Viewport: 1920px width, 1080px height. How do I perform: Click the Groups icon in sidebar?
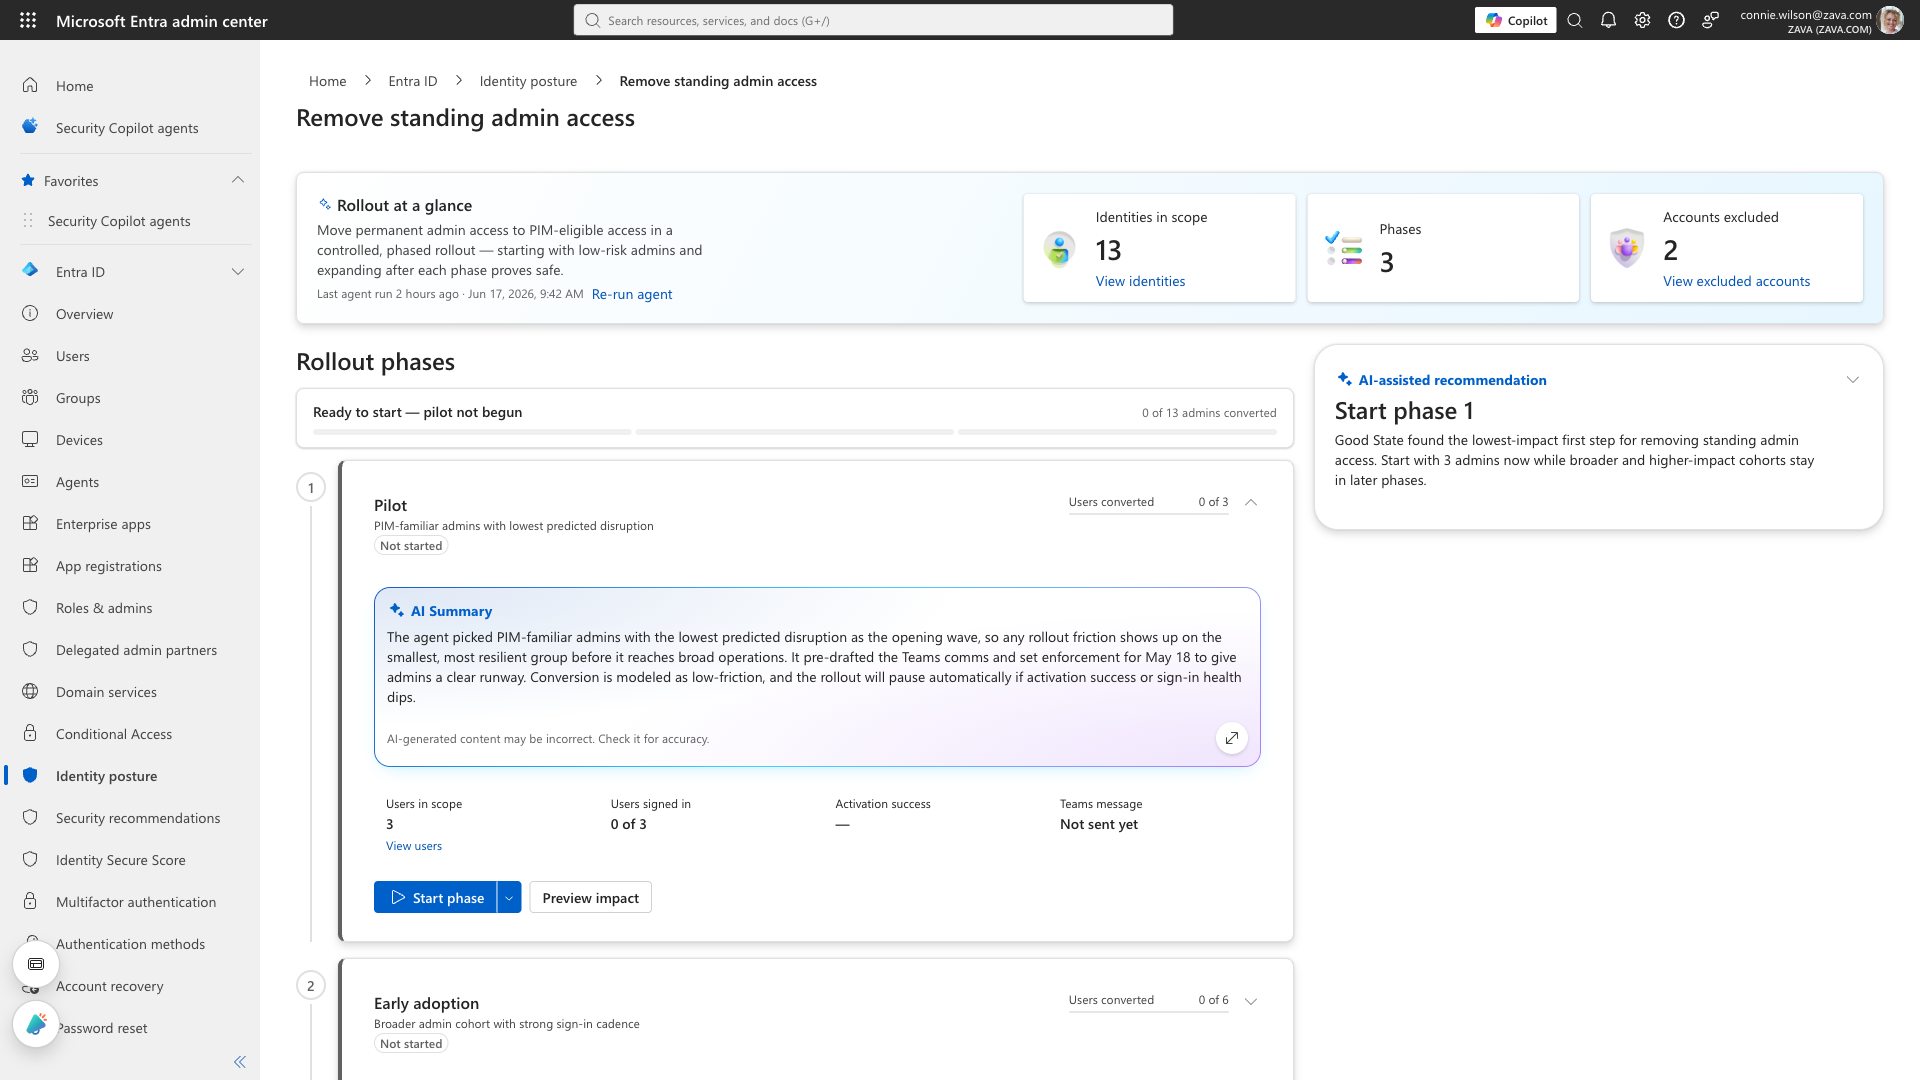point(30,397)
